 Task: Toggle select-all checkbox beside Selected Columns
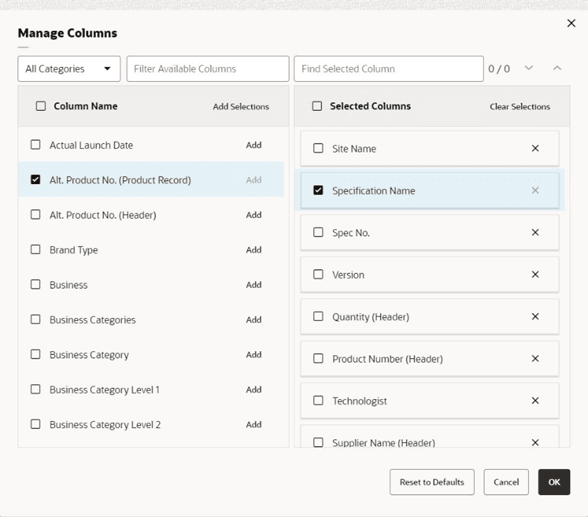click(317, 106)
